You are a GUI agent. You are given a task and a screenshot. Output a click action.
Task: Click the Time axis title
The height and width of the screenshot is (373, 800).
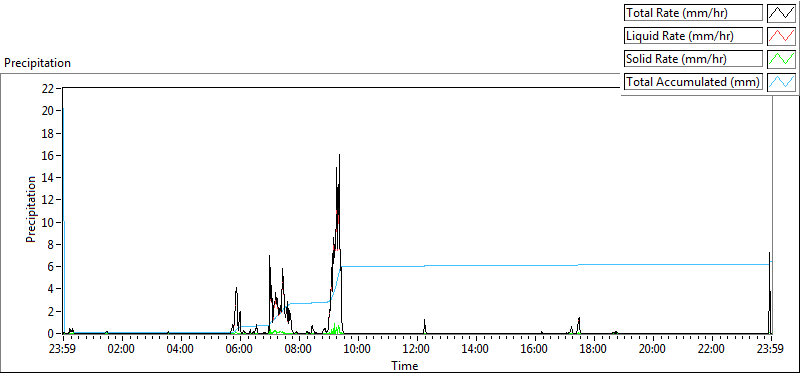405,366
